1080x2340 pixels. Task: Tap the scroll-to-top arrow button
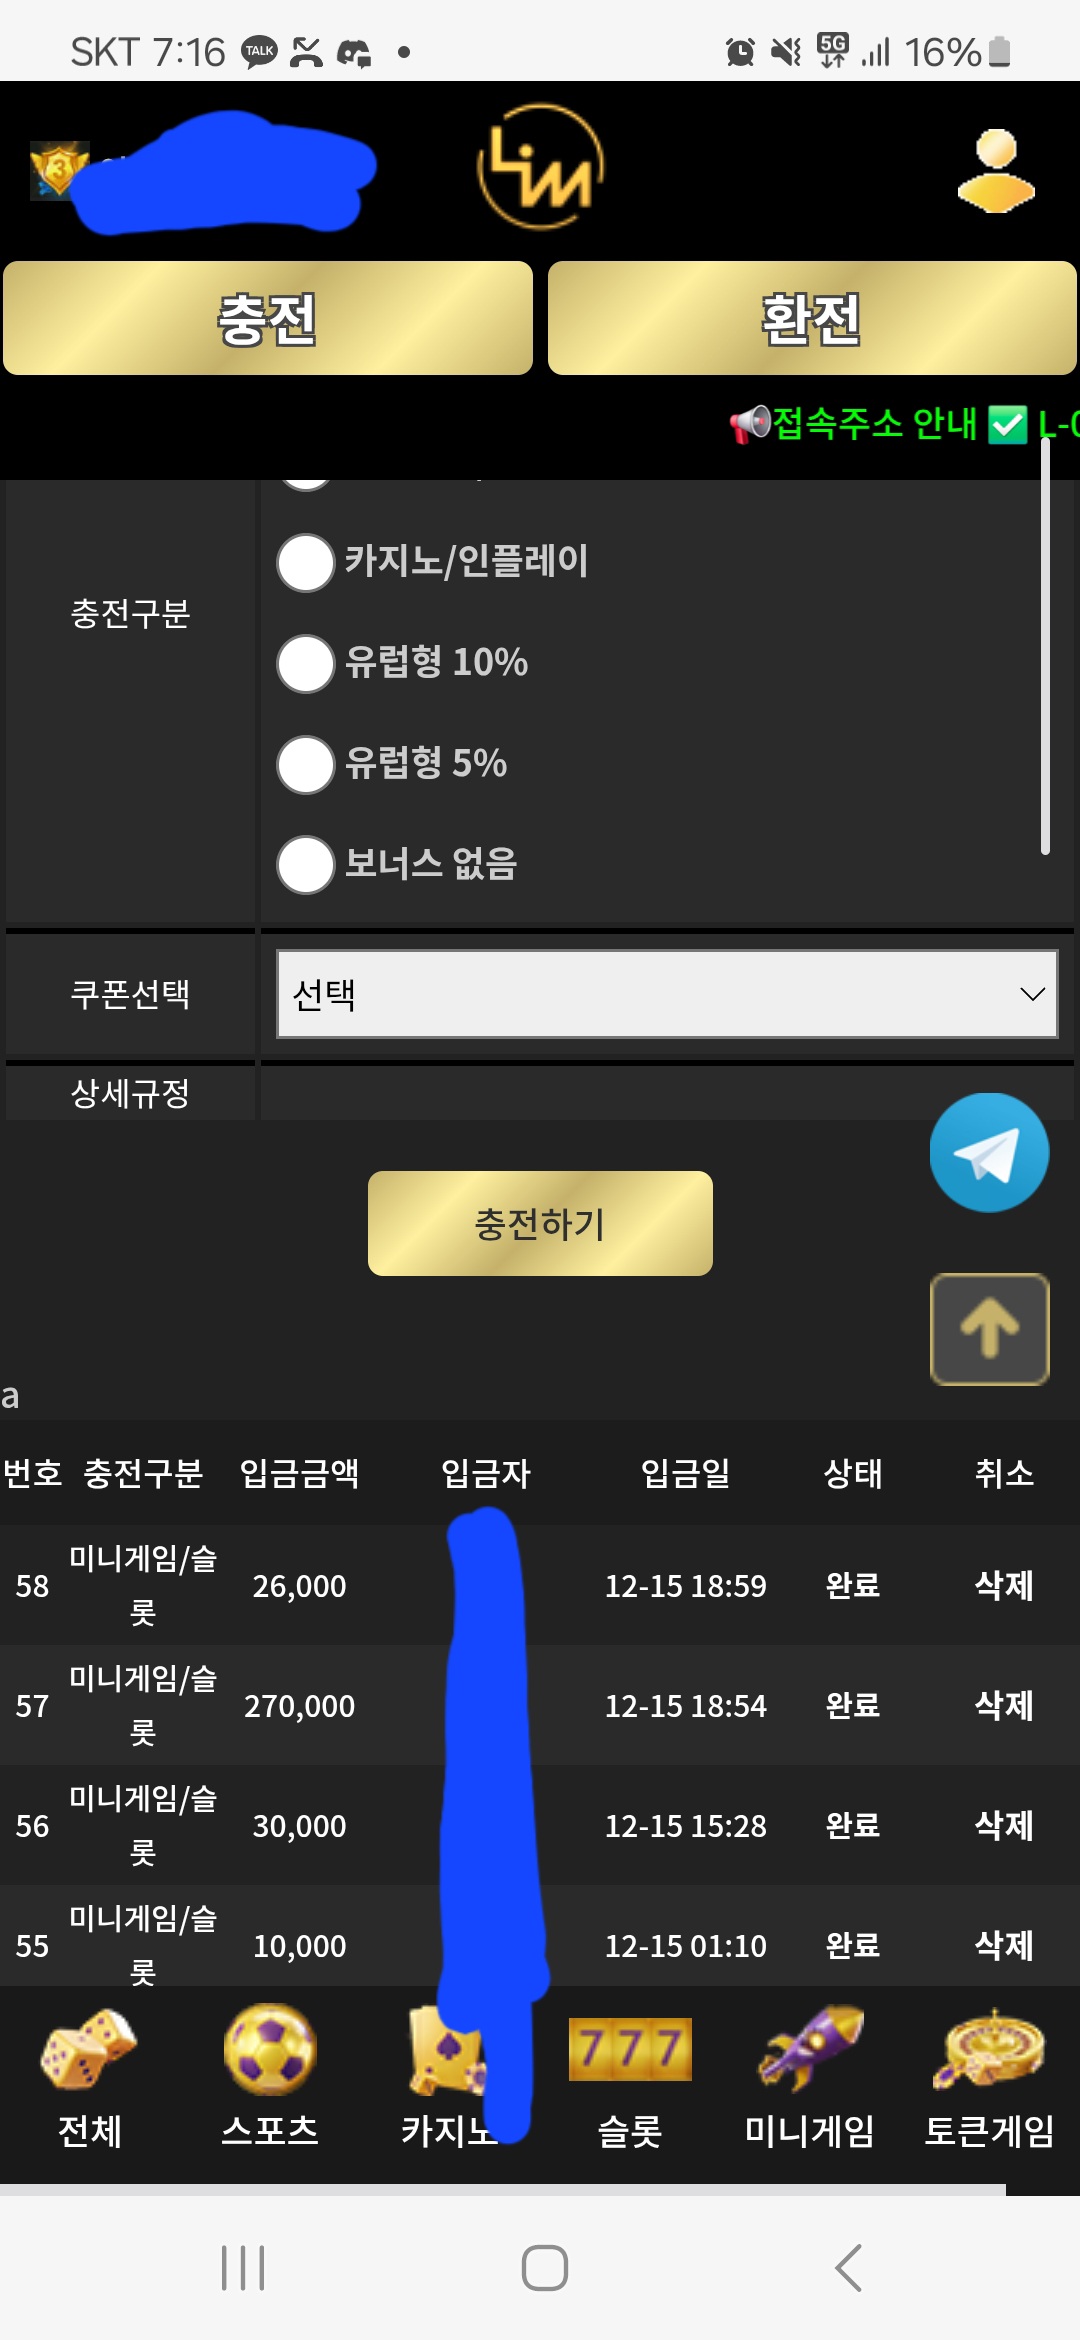[x=988, y=1328]
